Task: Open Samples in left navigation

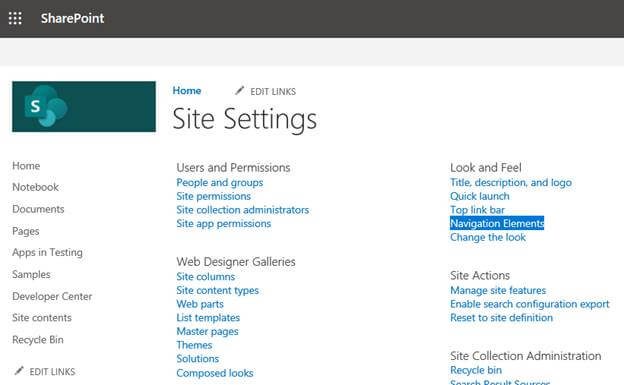Action: tap(31, 274)
